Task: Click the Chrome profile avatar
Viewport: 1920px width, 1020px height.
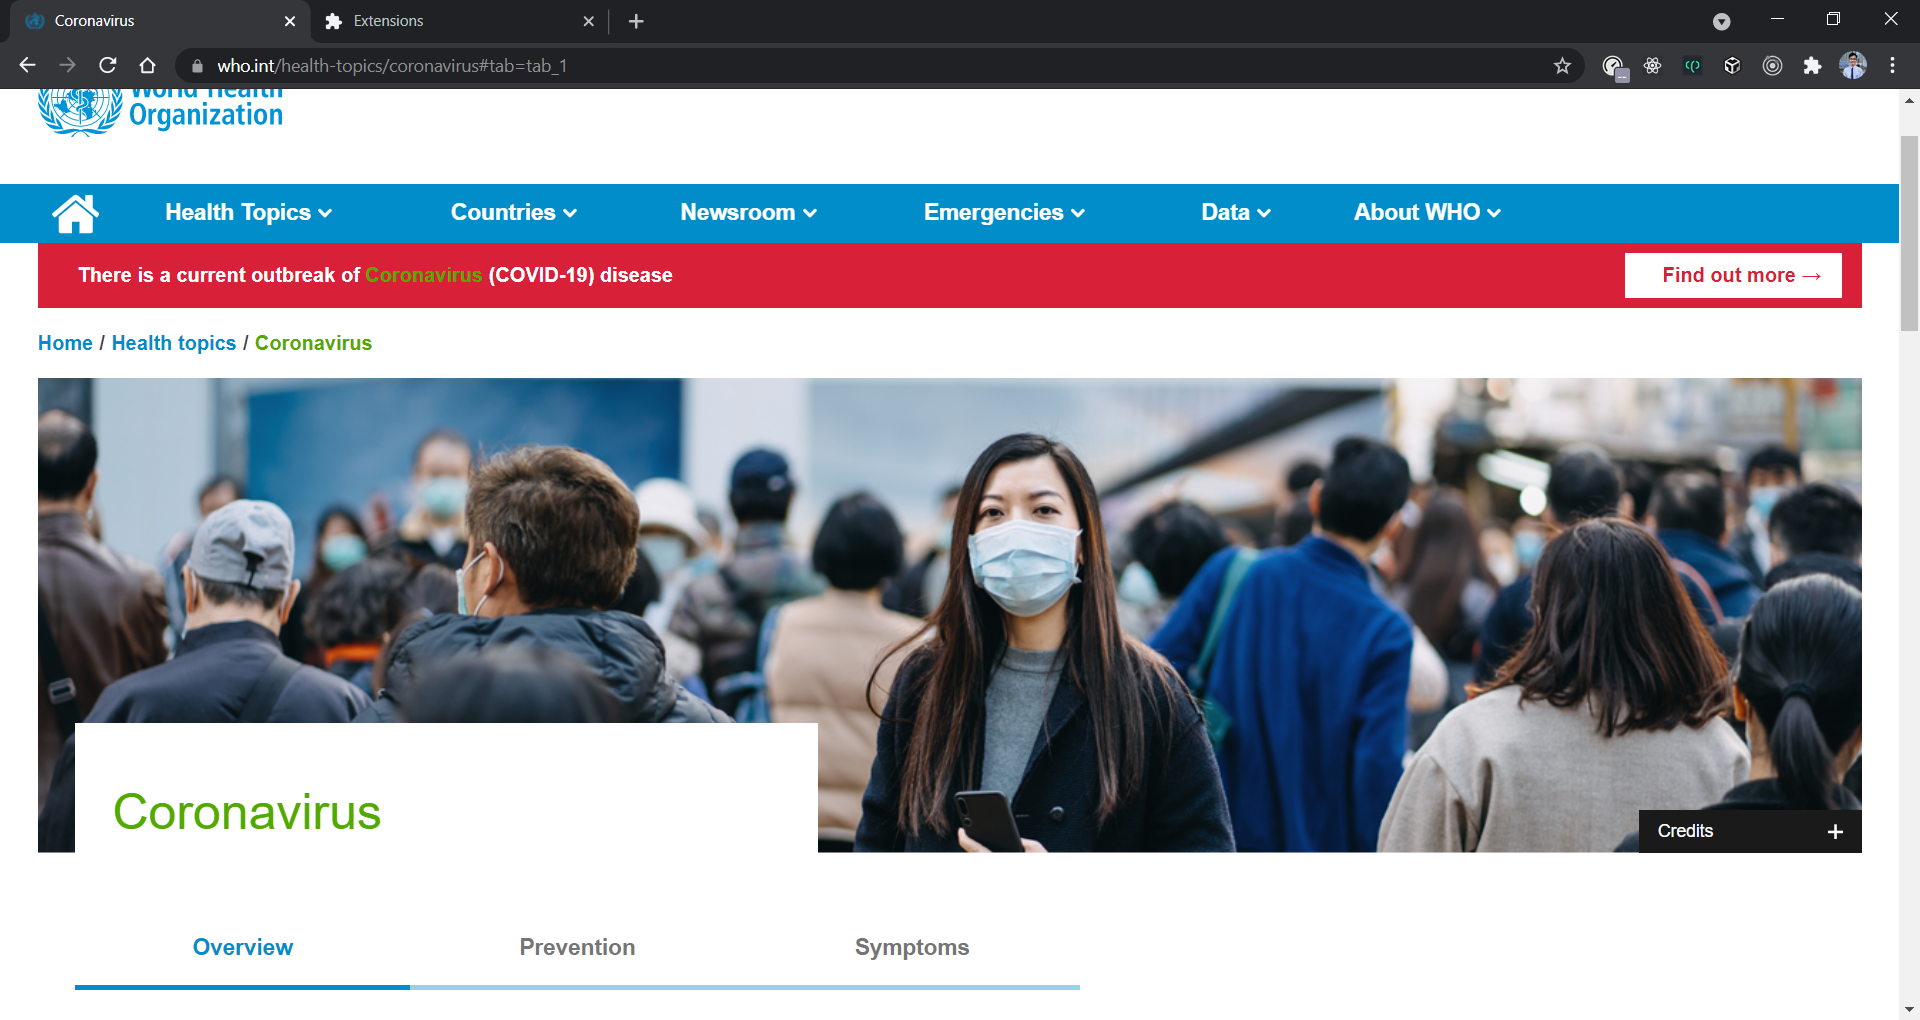Action: tap(1853, 66)
